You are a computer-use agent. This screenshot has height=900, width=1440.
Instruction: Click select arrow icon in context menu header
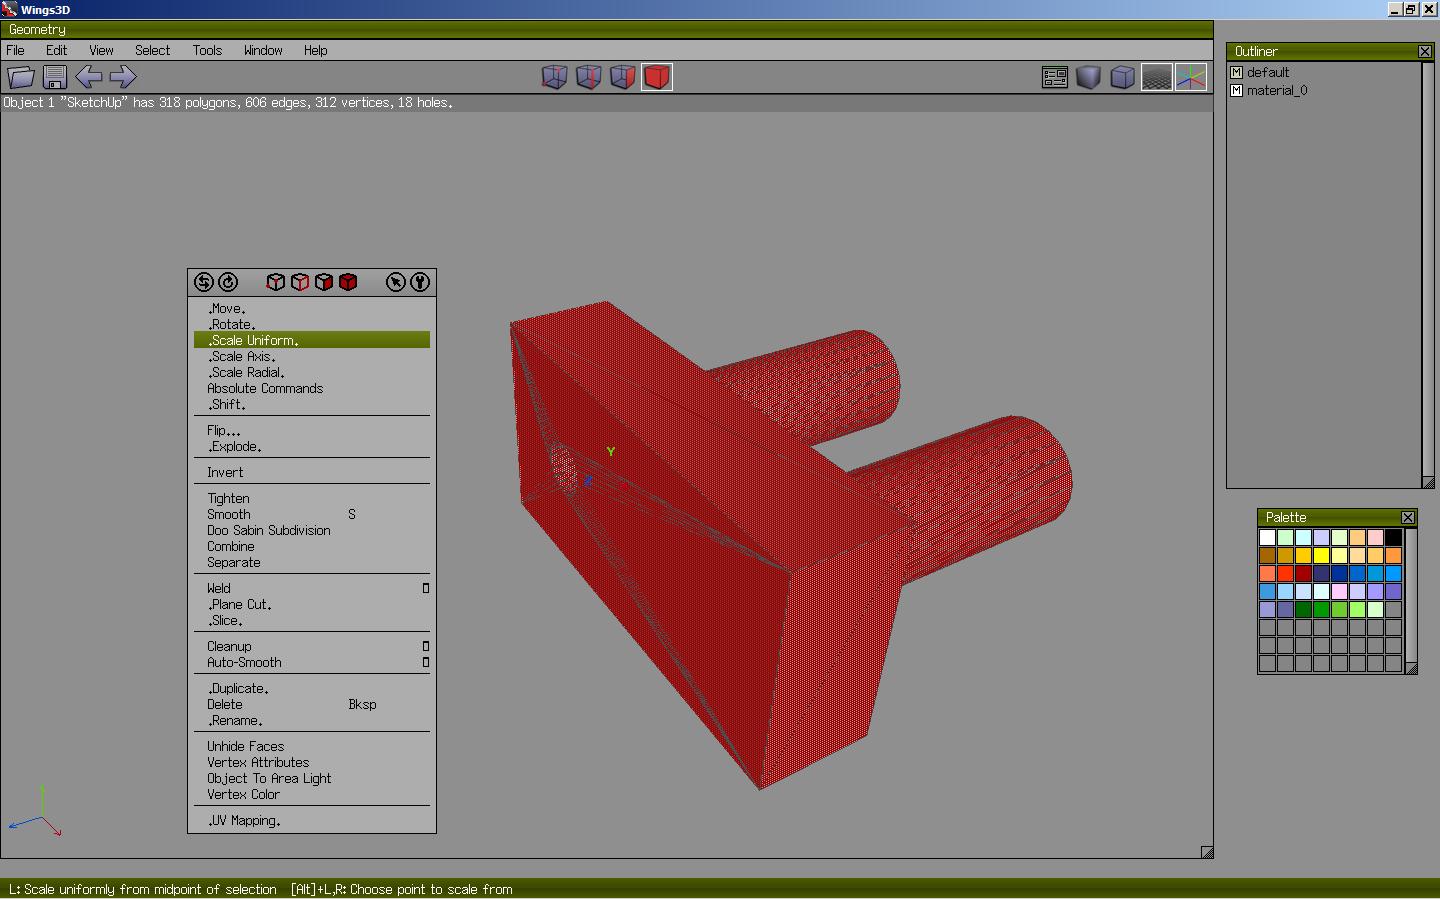click(396, 282)
